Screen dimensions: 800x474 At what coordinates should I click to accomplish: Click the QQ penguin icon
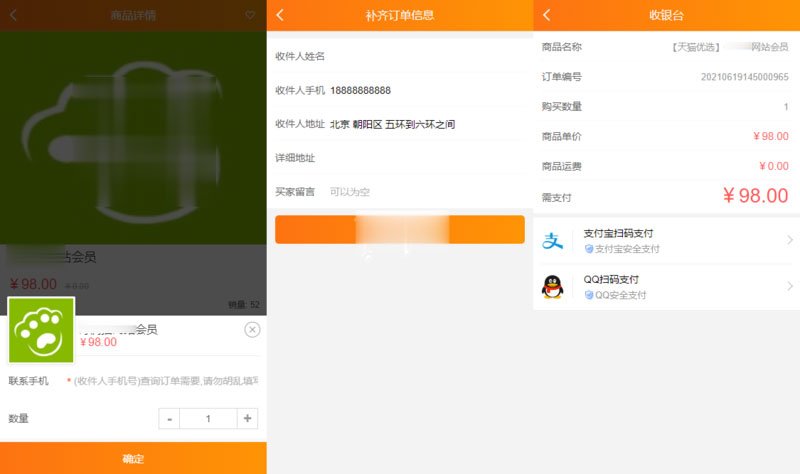[553, 287]
